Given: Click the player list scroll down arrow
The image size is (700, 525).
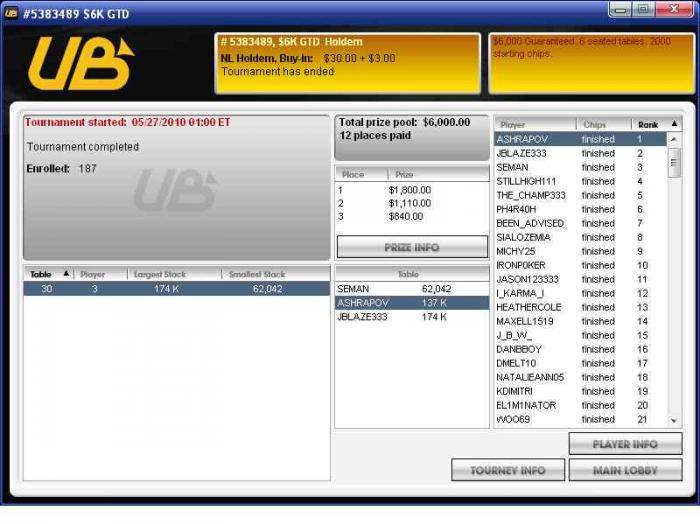Looking at the screenshot, I should tap(674, 421).
